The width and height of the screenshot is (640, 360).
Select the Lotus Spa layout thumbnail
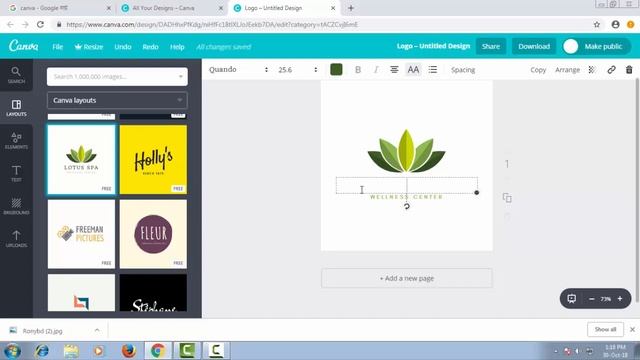click(81, 160)
